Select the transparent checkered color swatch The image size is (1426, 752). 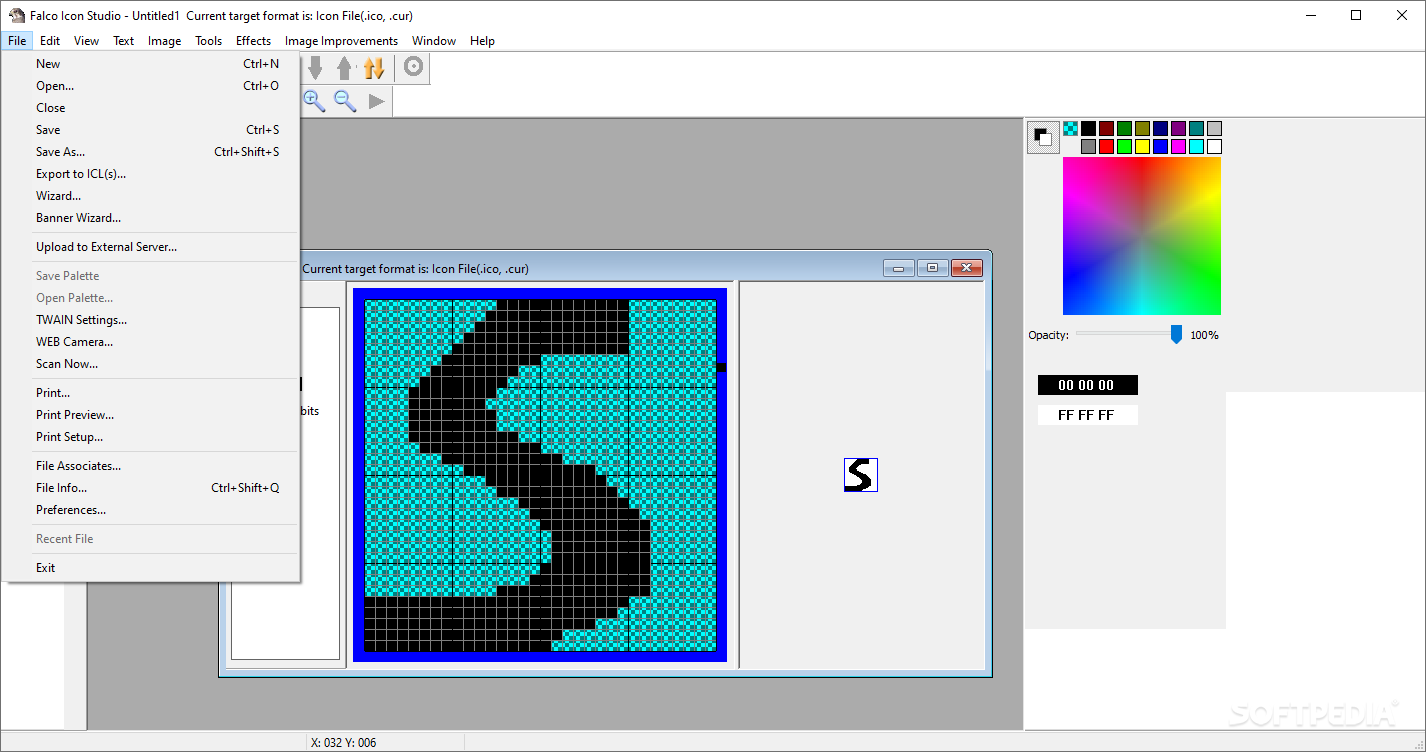tap(1070, 128)
